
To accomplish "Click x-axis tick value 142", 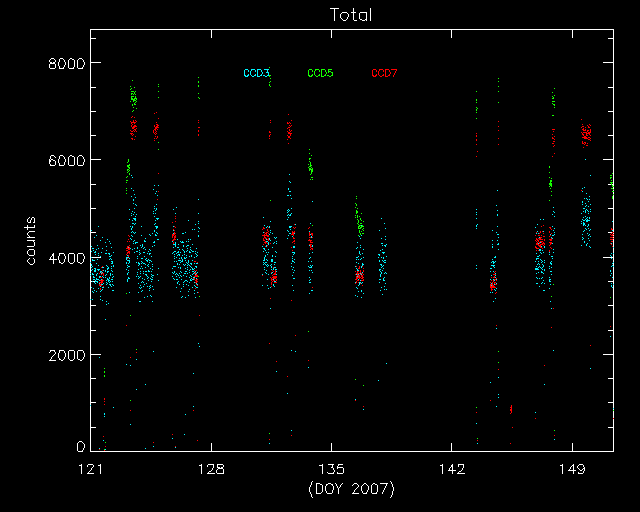I will (452, 469).
